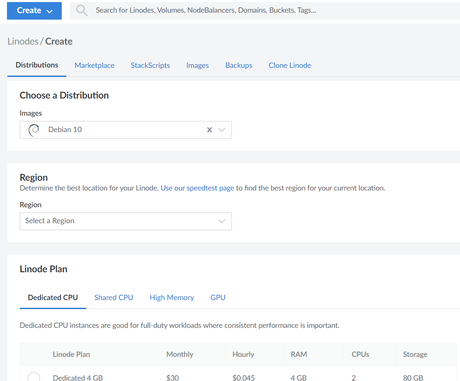Click the Dedicated 4 GB plan name
Screen dimensions: 460x381
[x=78, y=378]
